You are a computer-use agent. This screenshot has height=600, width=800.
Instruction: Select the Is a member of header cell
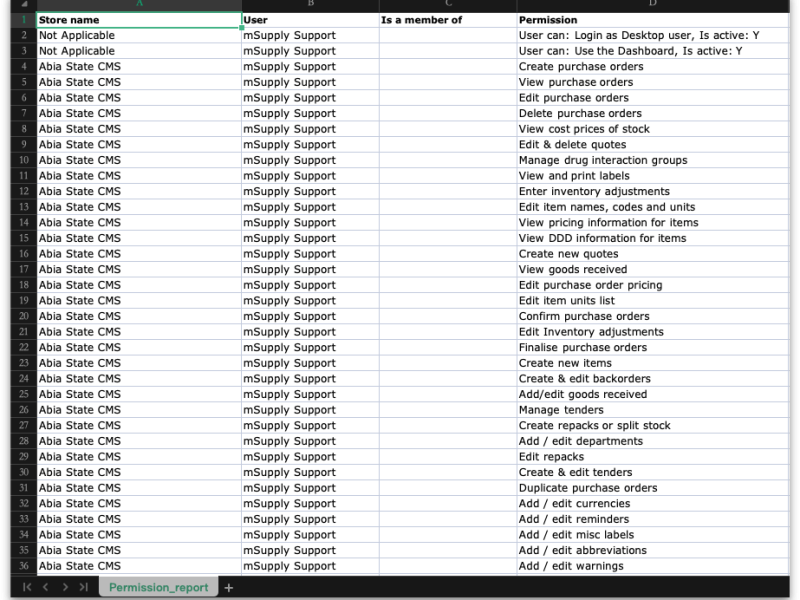point(448,20)
